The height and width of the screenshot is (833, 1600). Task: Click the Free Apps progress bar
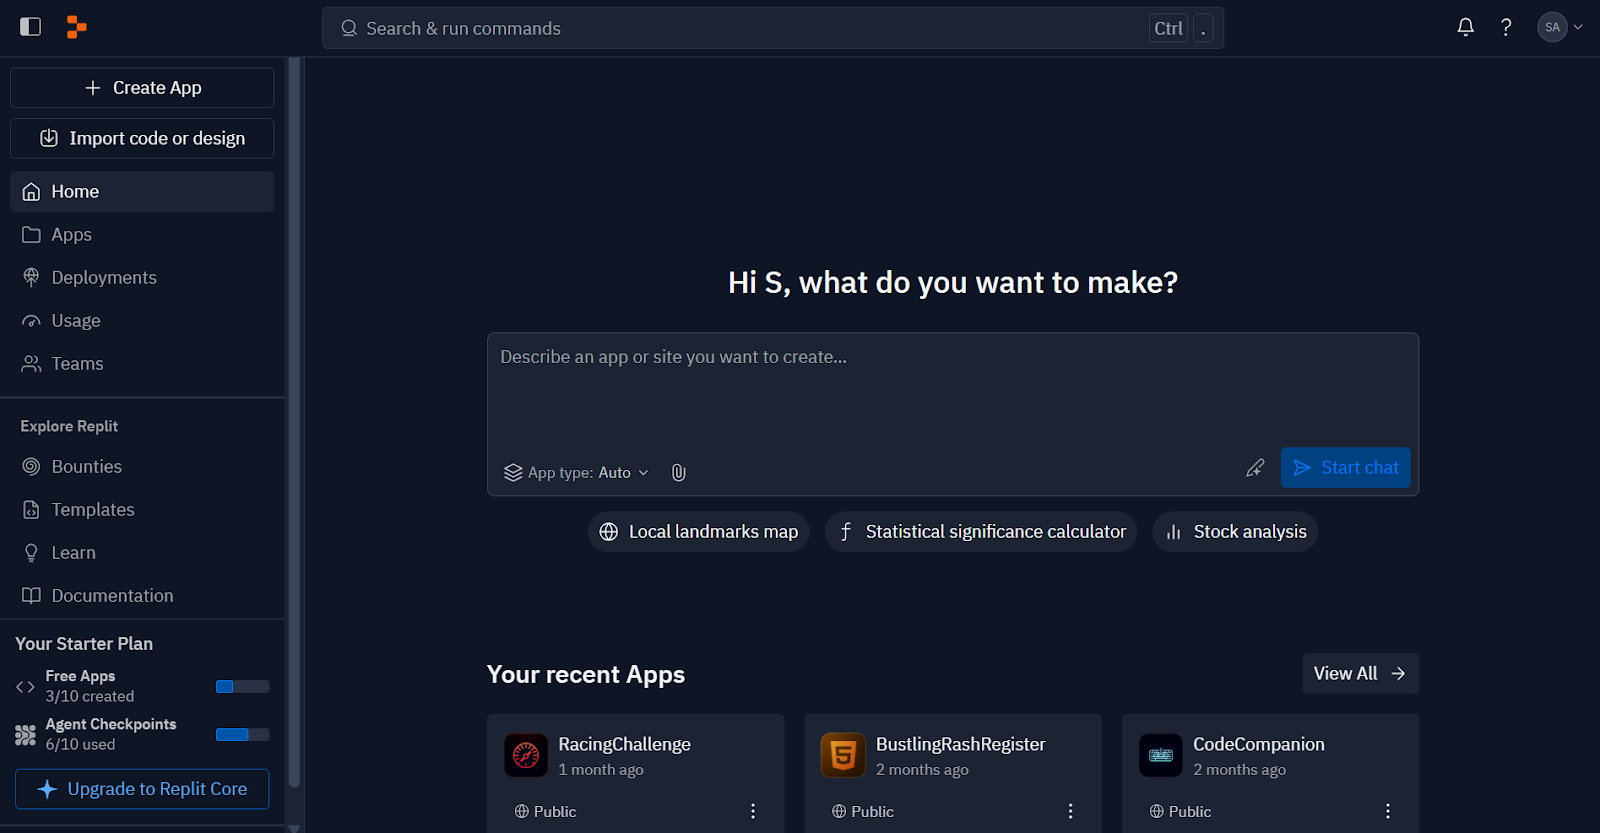point(242,686)
